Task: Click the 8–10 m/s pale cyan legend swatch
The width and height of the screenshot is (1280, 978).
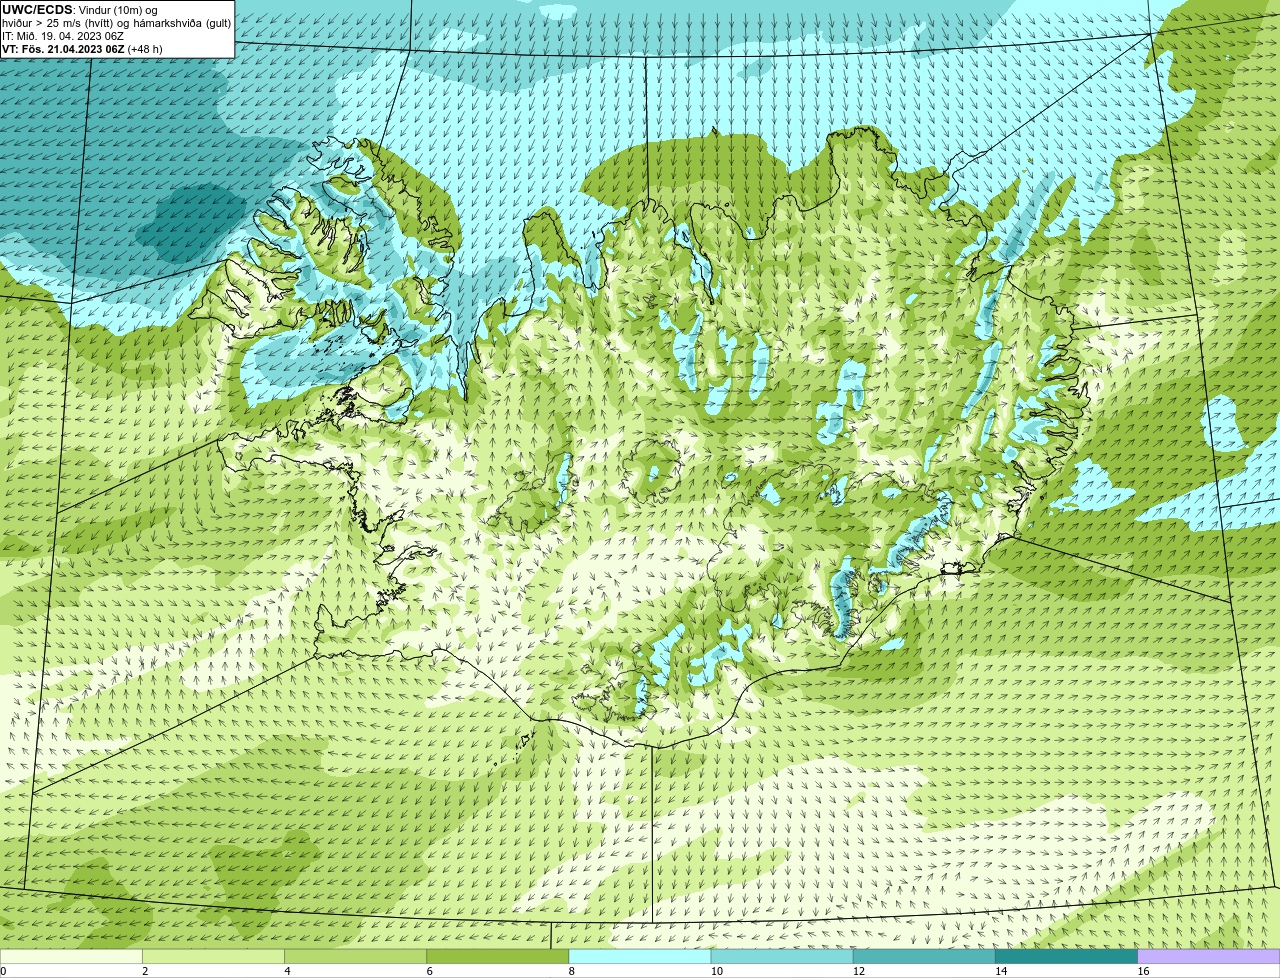Action: point(640,956)
